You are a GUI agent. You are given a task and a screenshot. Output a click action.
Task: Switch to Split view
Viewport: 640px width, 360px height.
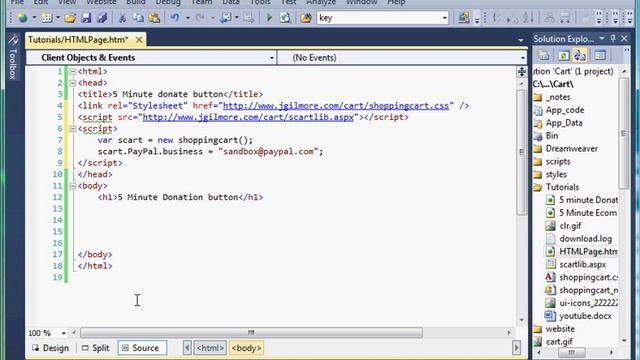click(x=96, y=348)
